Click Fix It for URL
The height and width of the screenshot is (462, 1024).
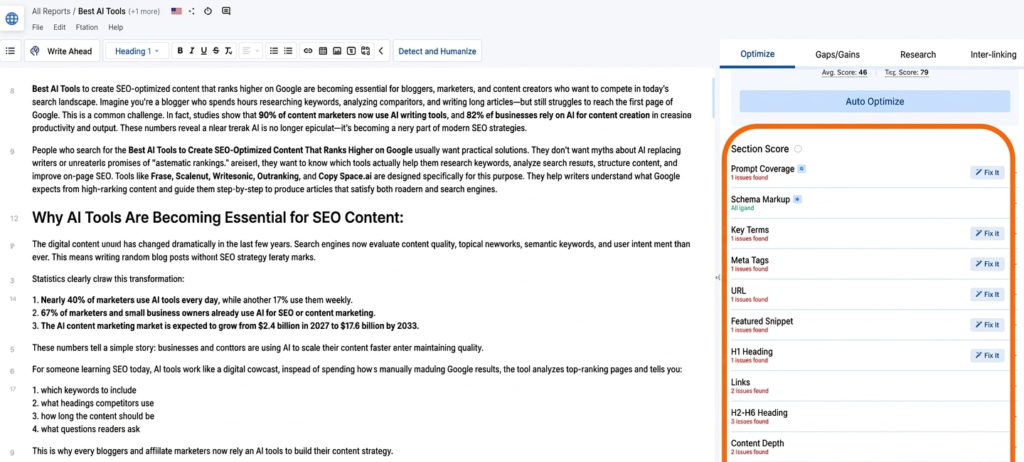[x=987, y=294]
